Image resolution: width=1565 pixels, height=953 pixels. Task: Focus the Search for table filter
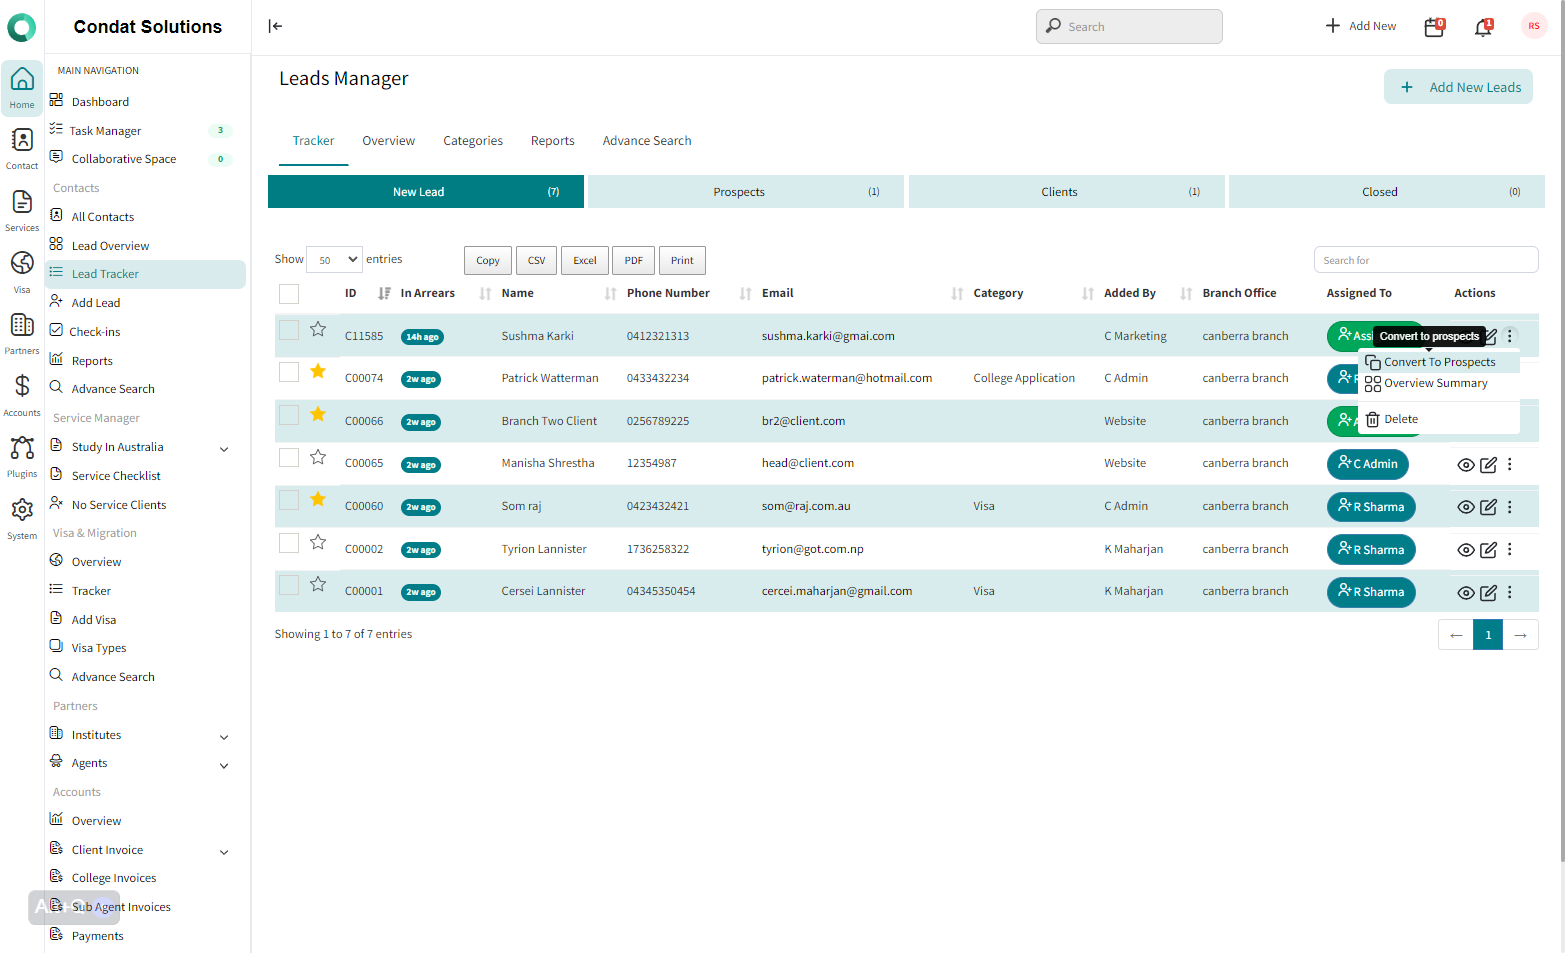coord(1426,260)
